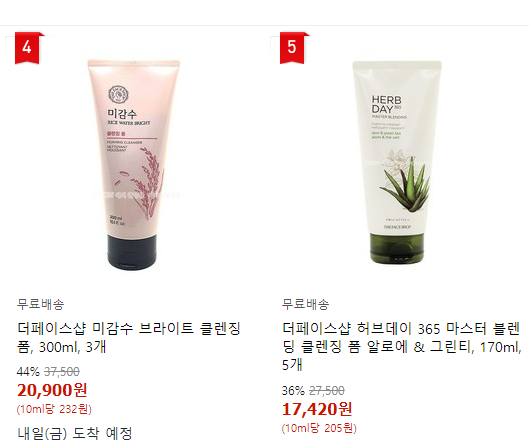Click the black cap of the pink tube
The width and height of the screenshot is (532, 444).
(132, 252)
